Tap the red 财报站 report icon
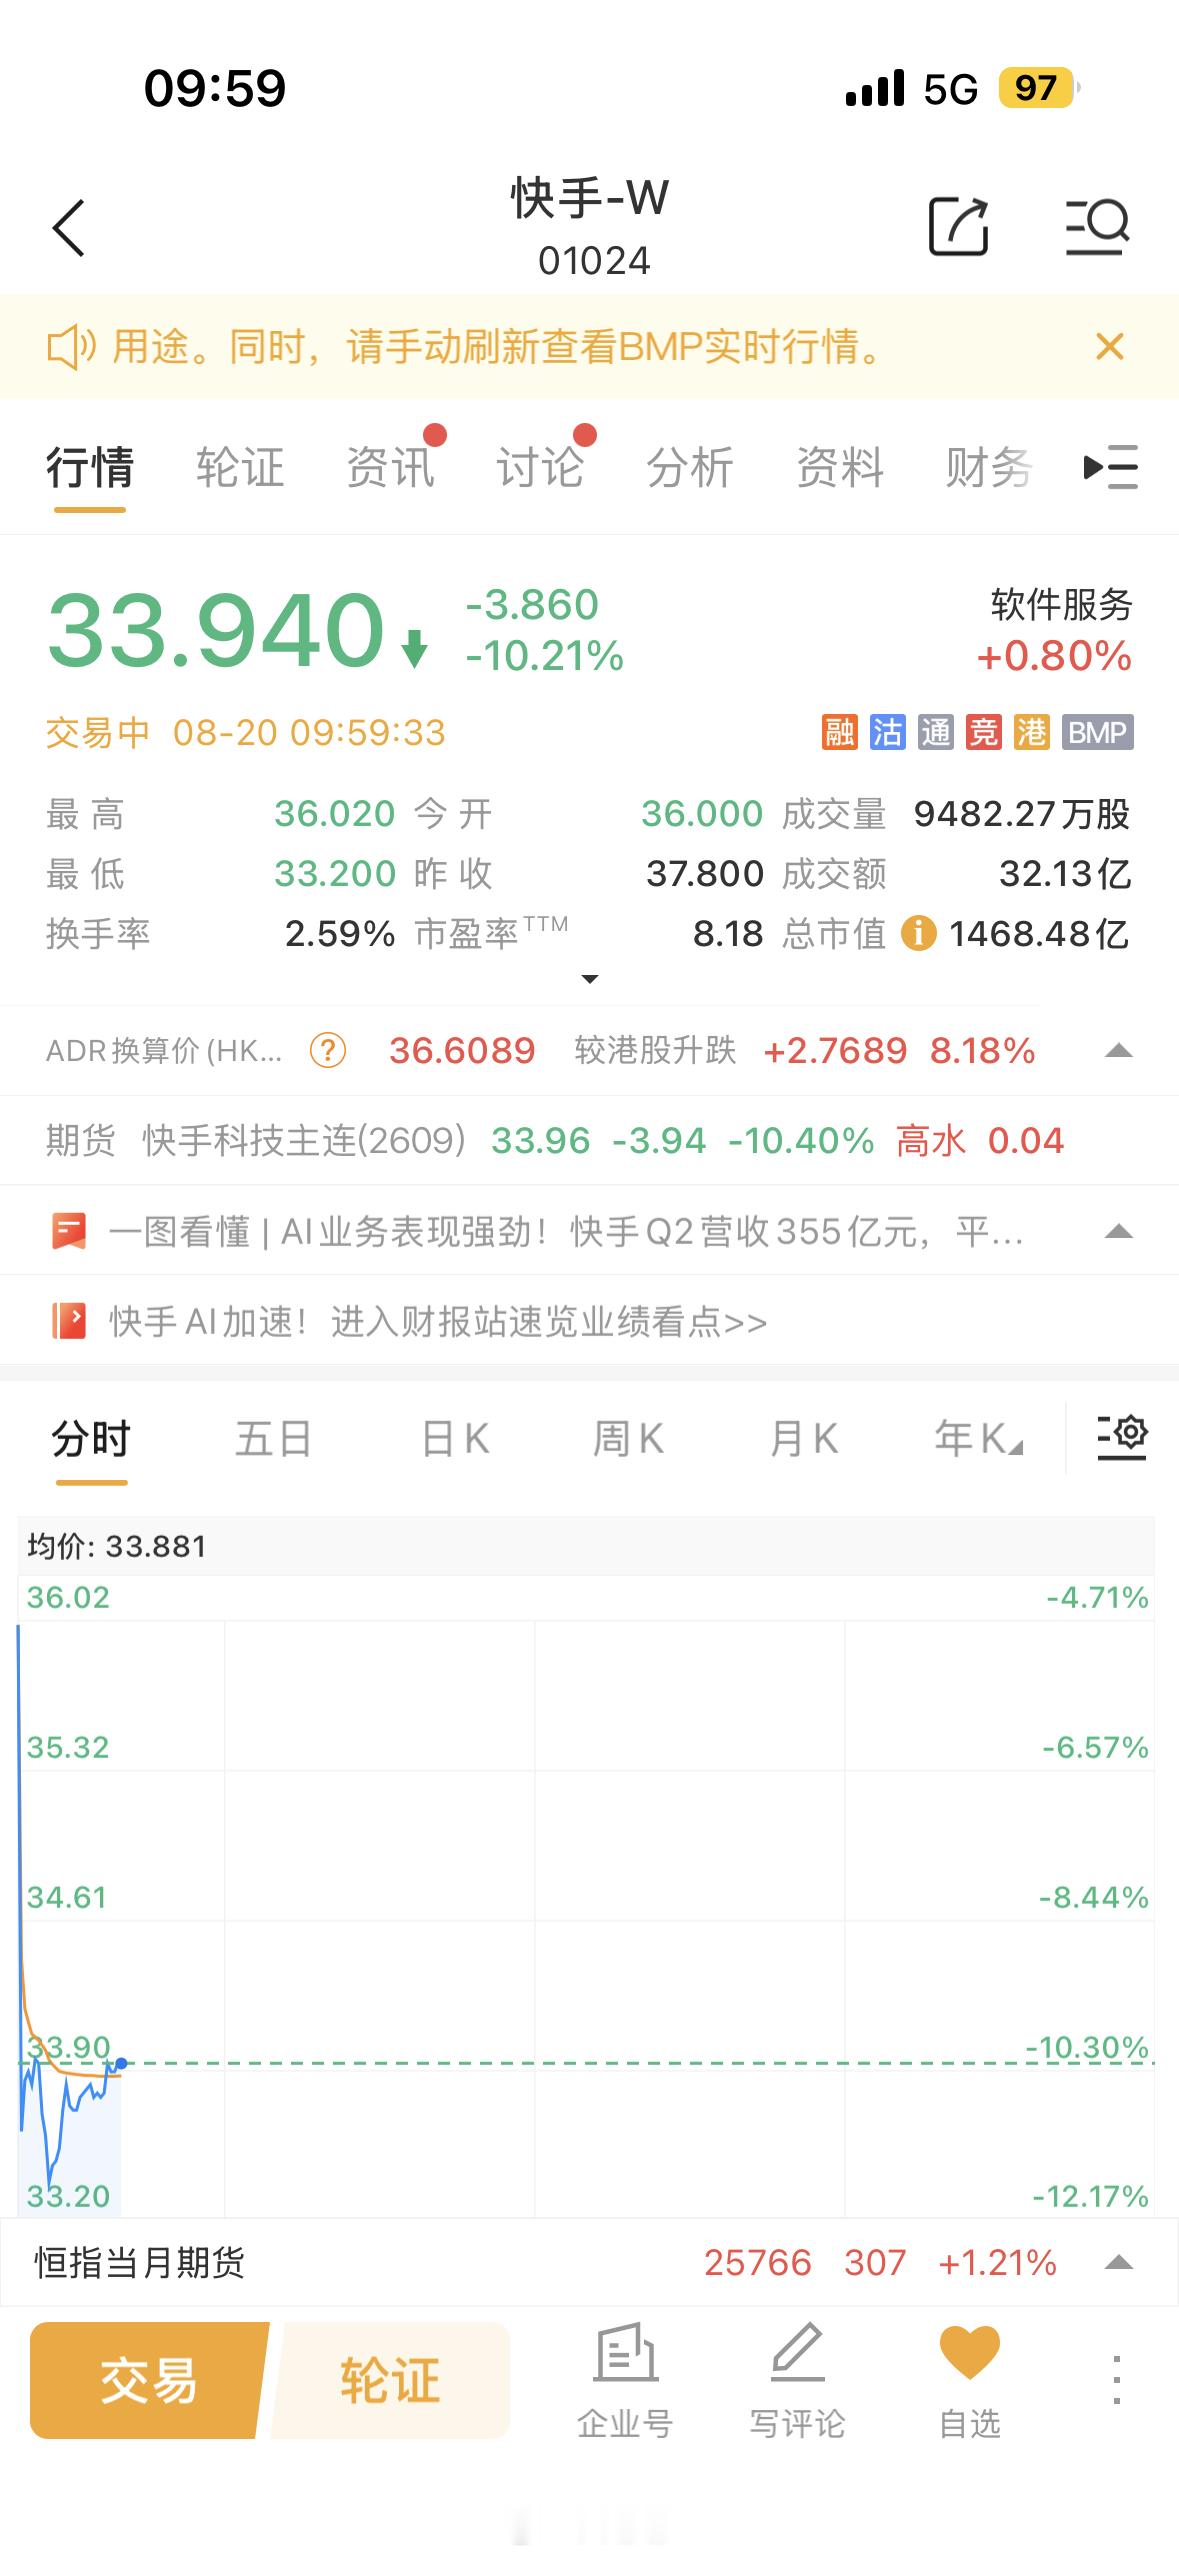The height and width of the screenshot is (2556, 1179). click(69, 1322)
